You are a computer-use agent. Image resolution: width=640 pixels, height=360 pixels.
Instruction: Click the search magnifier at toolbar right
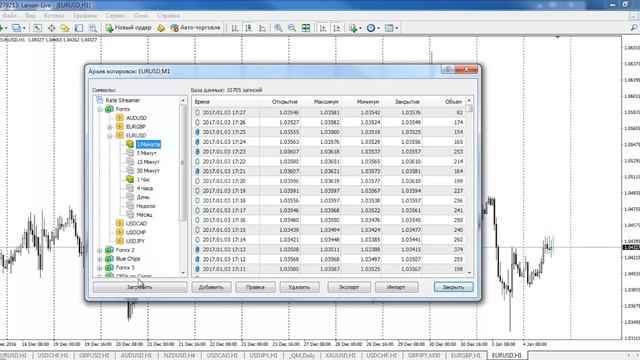633,28
